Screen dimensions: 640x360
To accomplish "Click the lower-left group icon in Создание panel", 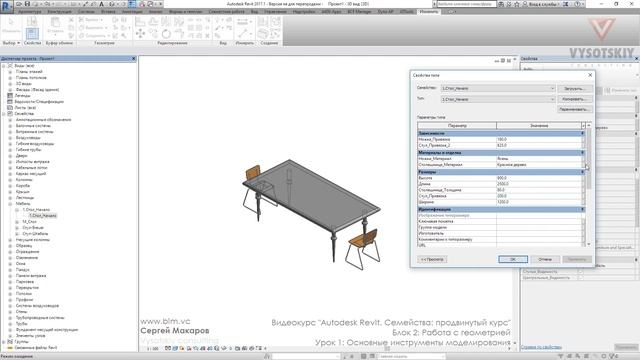I will (263, 33).
